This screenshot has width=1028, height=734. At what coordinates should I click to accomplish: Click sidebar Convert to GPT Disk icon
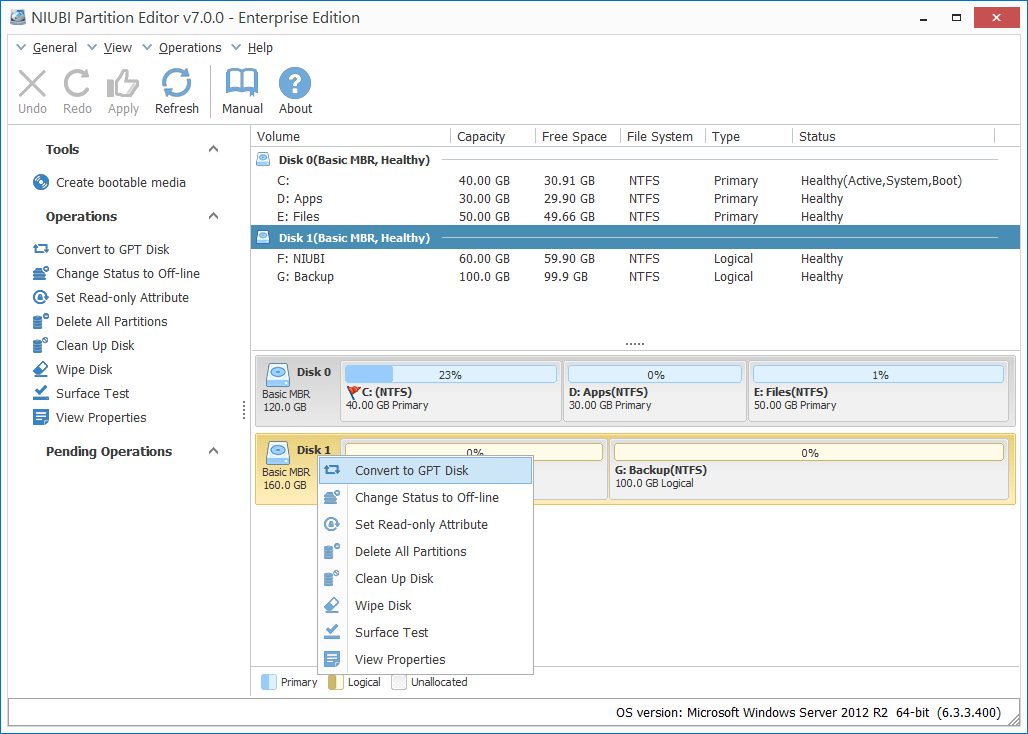coord(41,249)
